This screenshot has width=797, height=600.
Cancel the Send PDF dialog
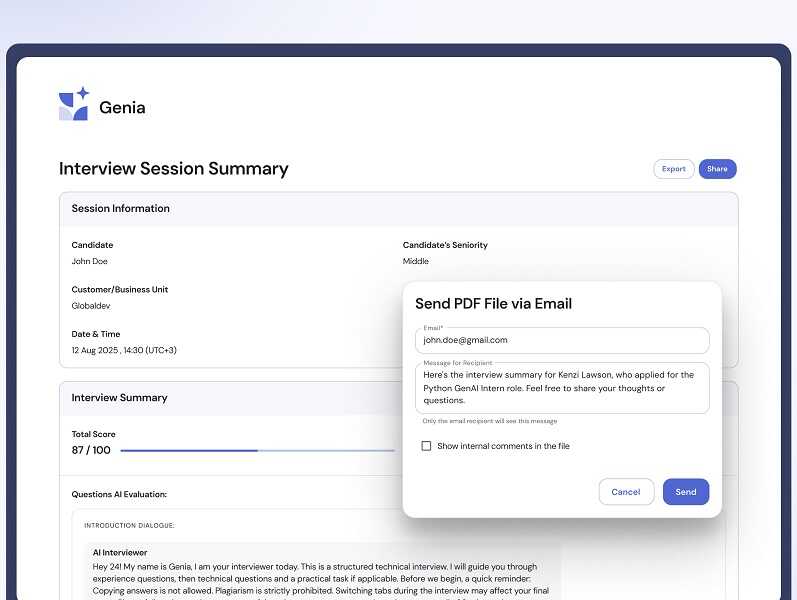625,492
